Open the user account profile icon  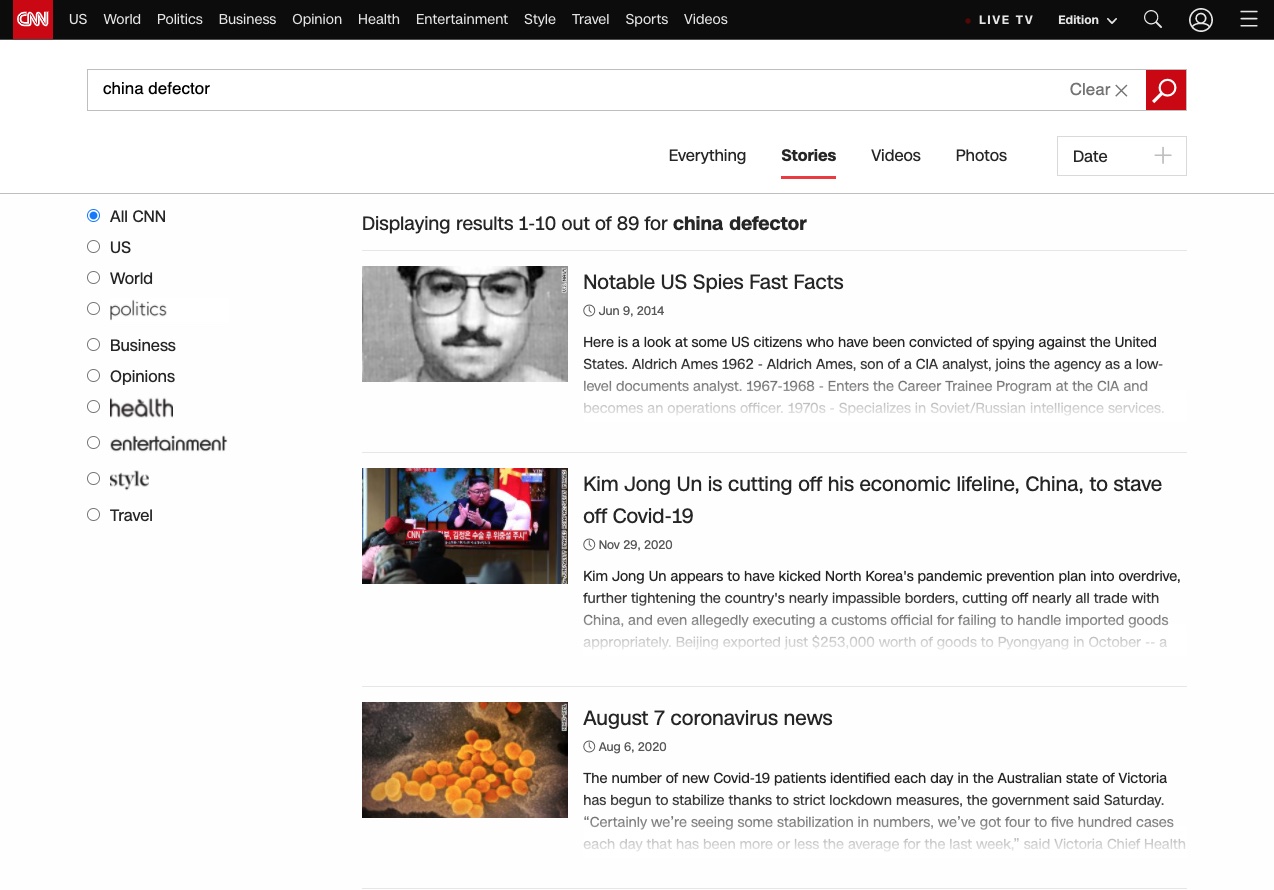[1200, 20]
